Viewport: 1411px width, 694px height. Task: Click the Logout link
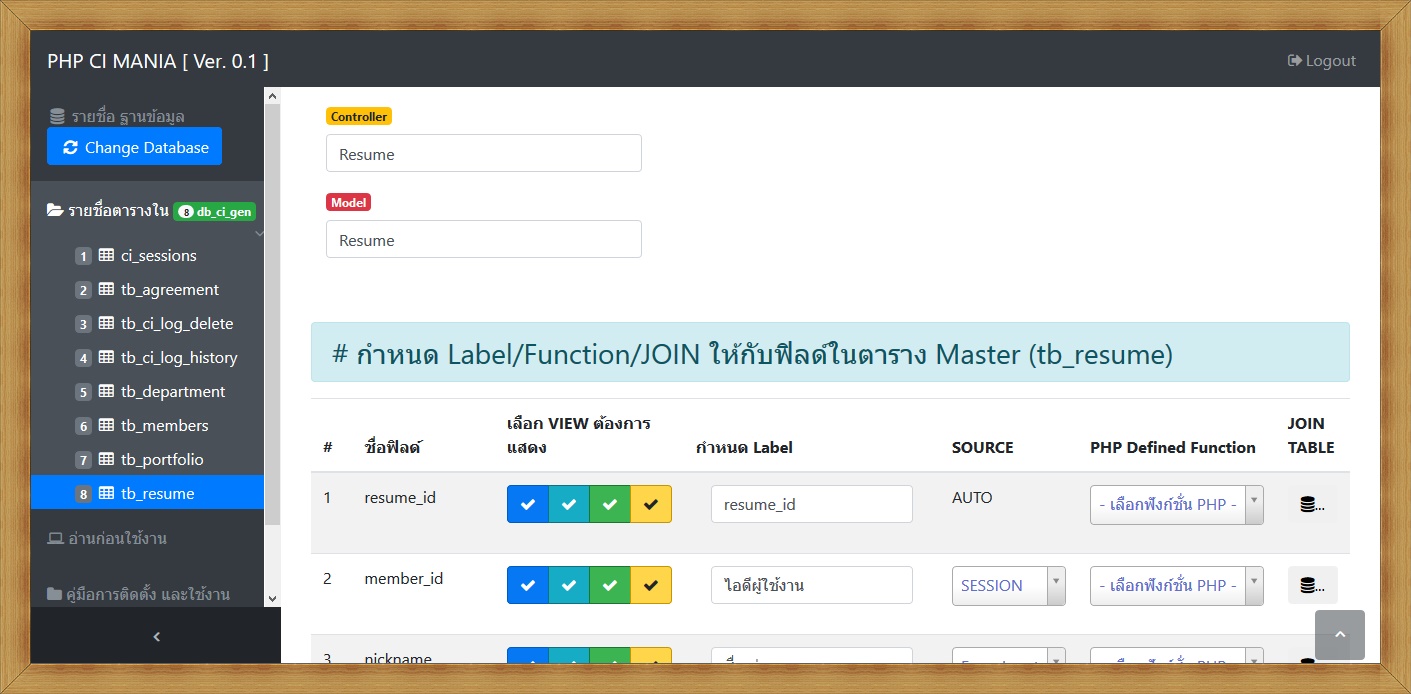(x=1321, y=61)
